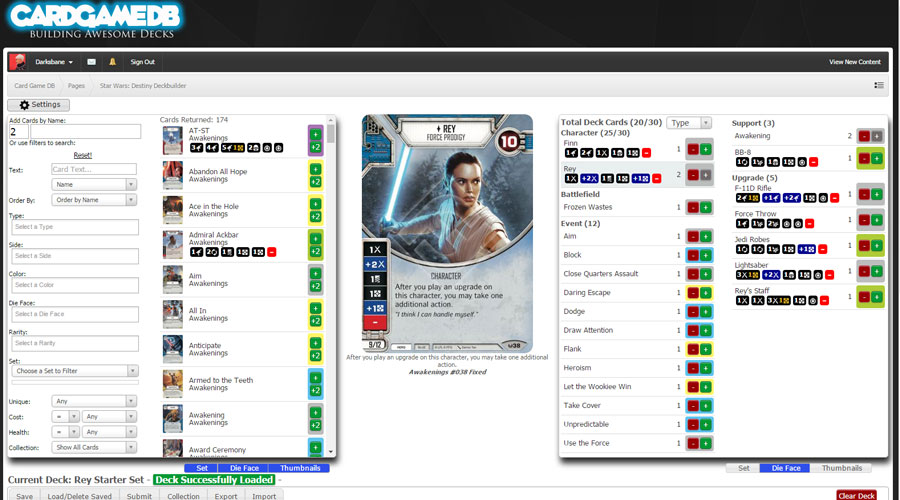The height and width of the screenshot is (500, 900).
Task: Switch deck panel to Set view
Action: [x=743, y=467]
